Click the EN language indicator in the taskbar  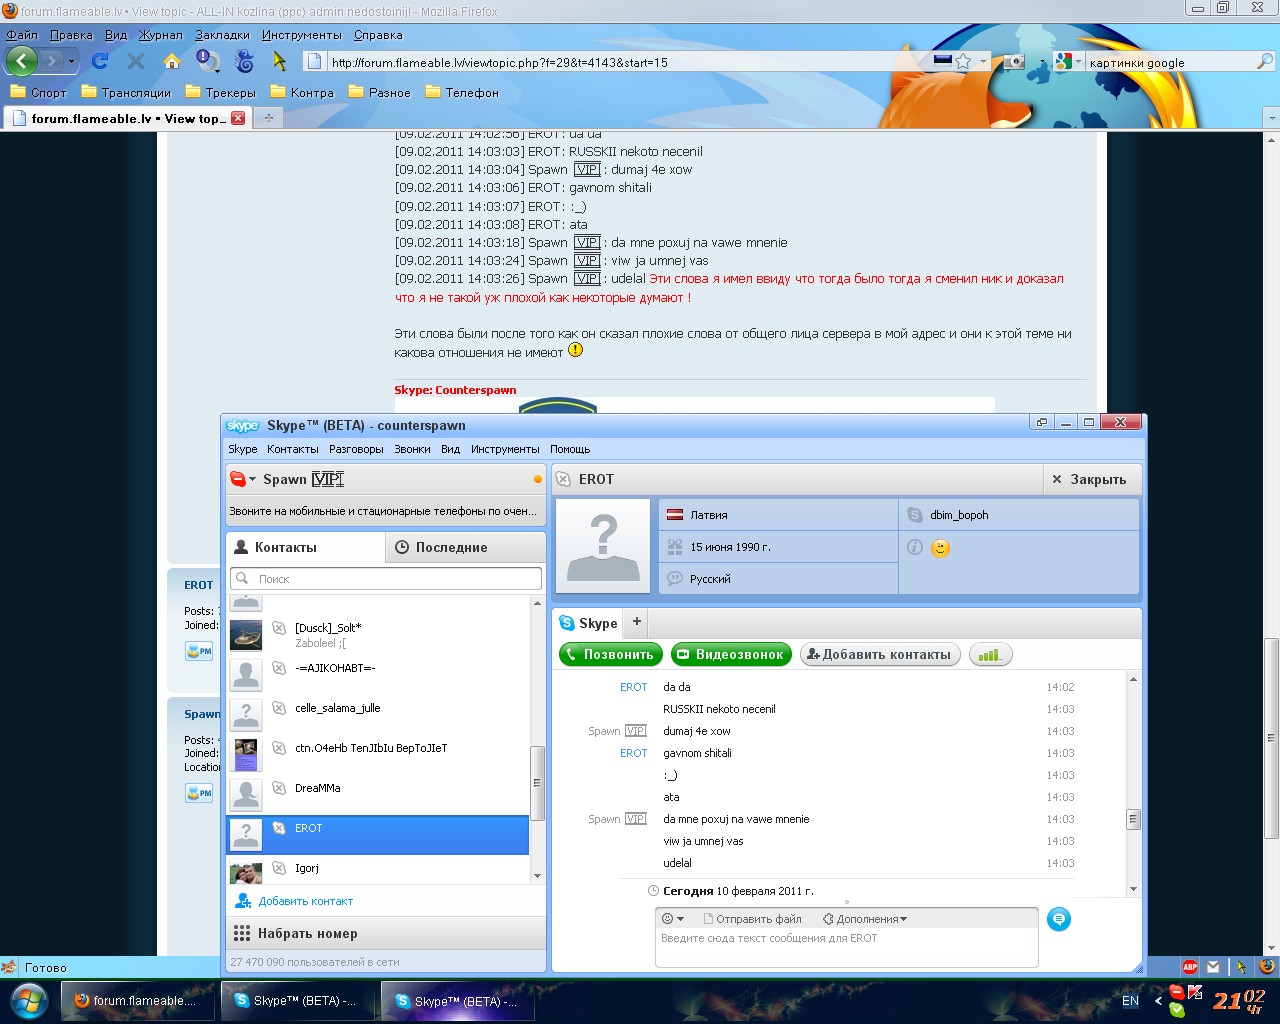pos(1130,1000)
